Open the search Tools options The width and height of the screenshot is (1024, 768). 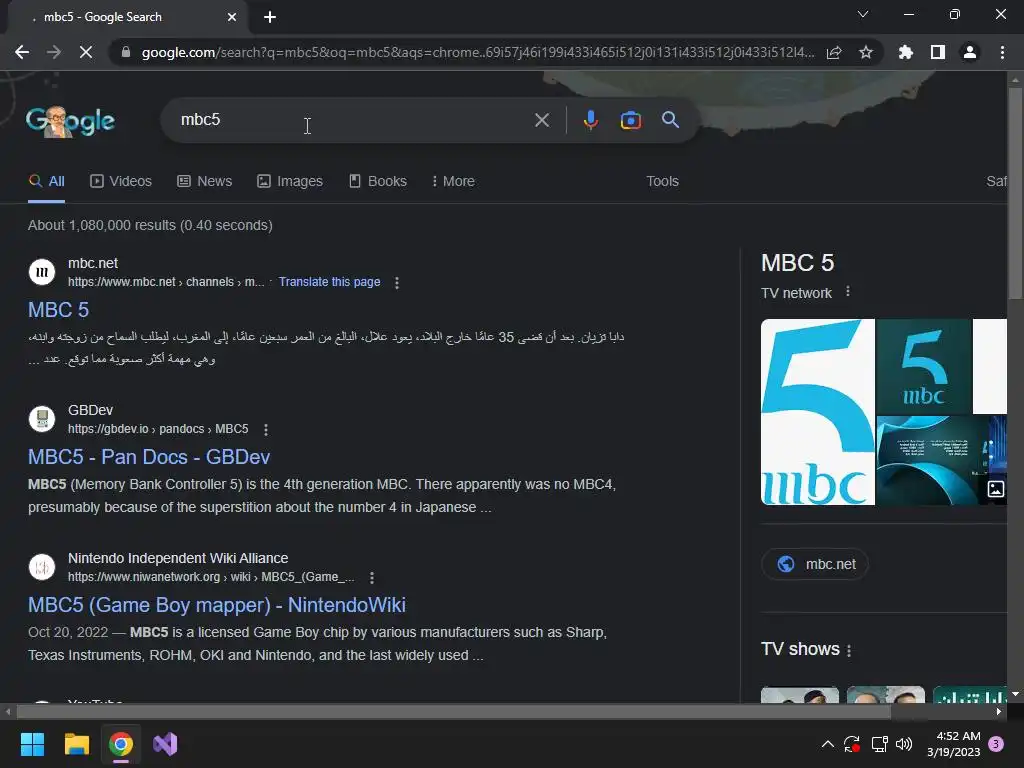click(x=662, y=182)
